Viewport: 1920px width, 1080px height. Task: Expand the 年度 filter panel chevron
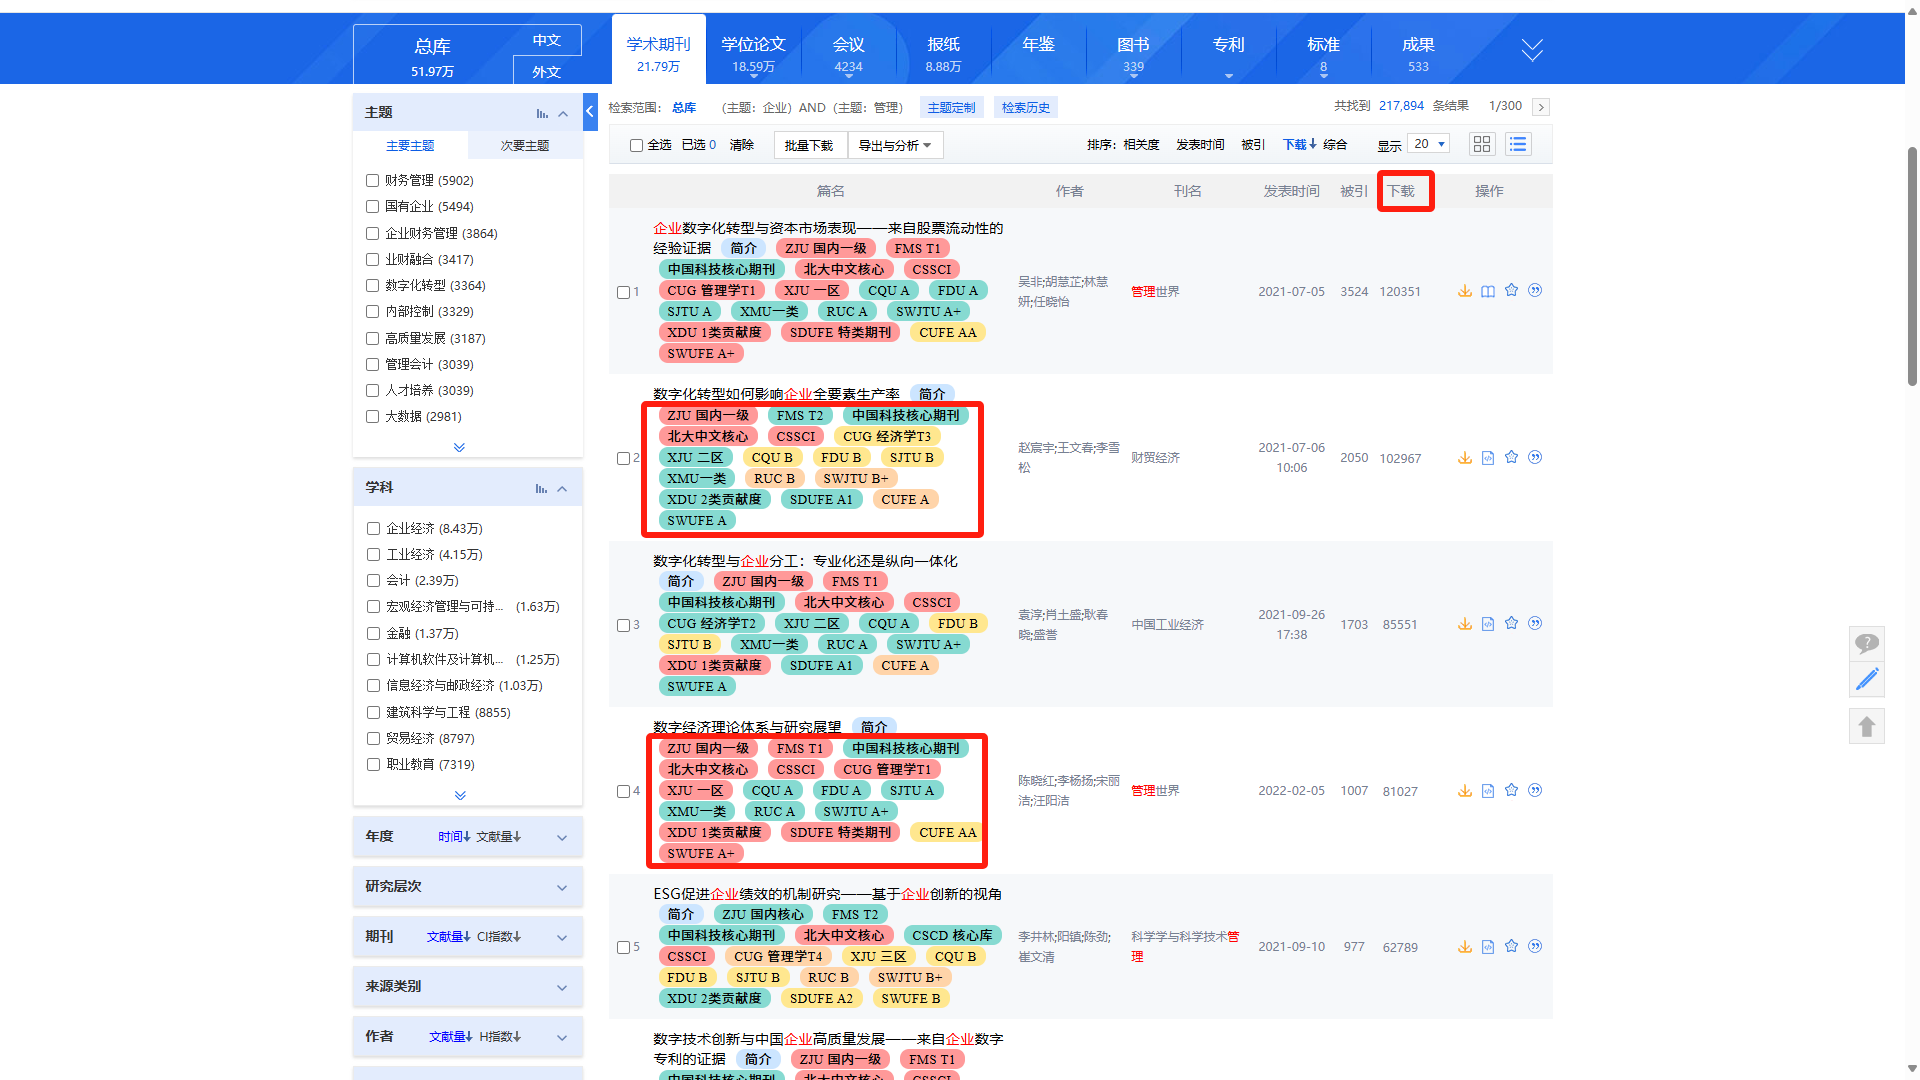point(562,838)
